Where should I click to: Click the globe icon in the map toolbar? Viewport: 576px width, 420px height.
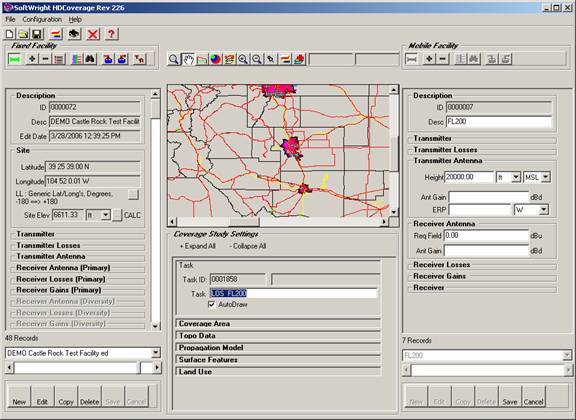coord(216,59)
